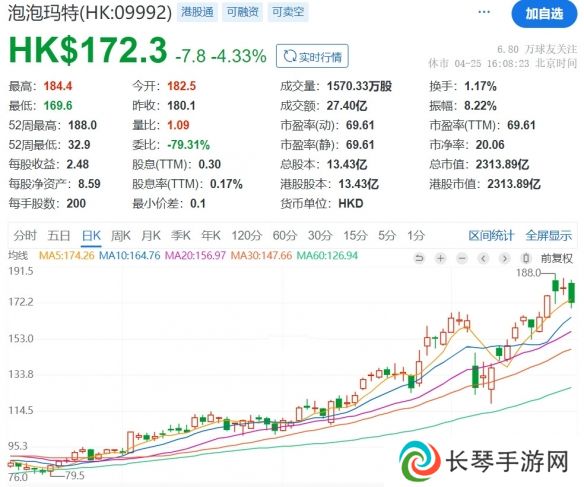Click the 实时行情 button
Screen dimensions: 584x487
pyautogui.click(x=312, y=56)
